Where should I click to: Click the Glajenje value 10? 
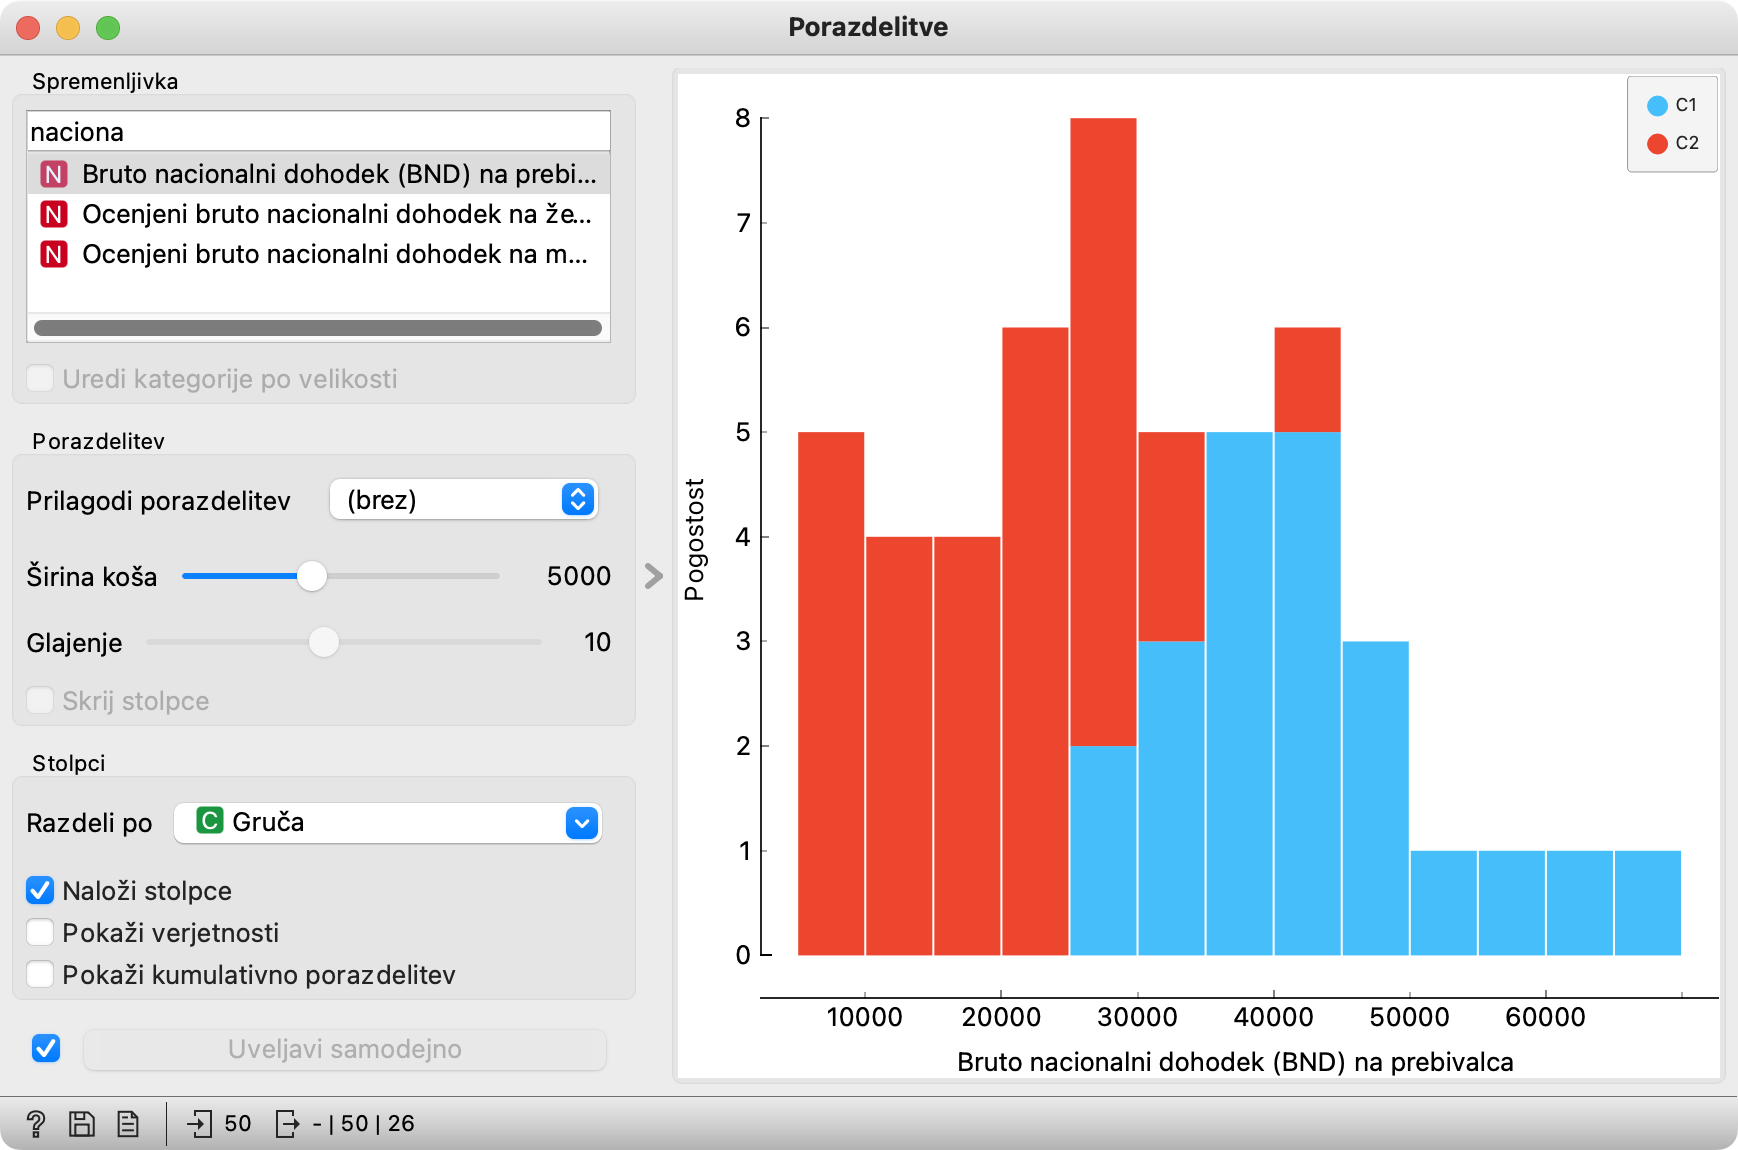click(x=597, y=642)
